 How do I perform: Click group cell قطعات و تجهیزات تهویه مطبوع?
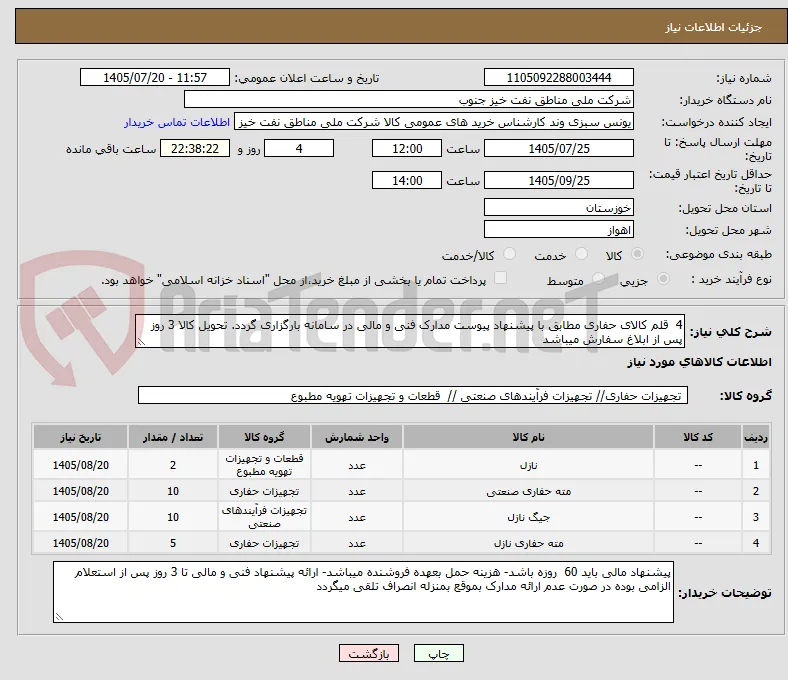pyautogui.click(x=264, y=465)
